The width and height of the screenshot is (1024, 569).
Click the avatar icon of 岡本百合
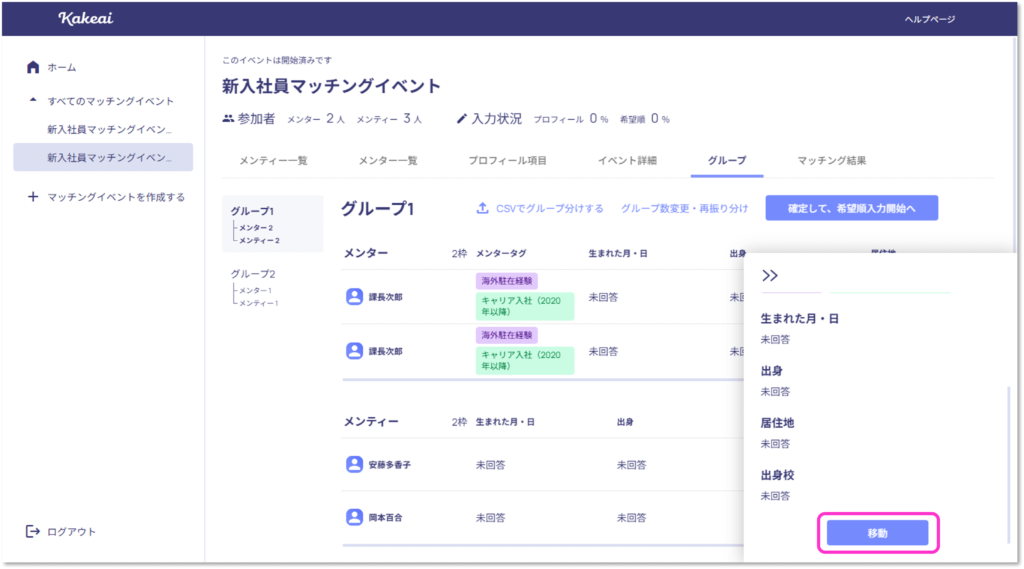pos(354,517)
